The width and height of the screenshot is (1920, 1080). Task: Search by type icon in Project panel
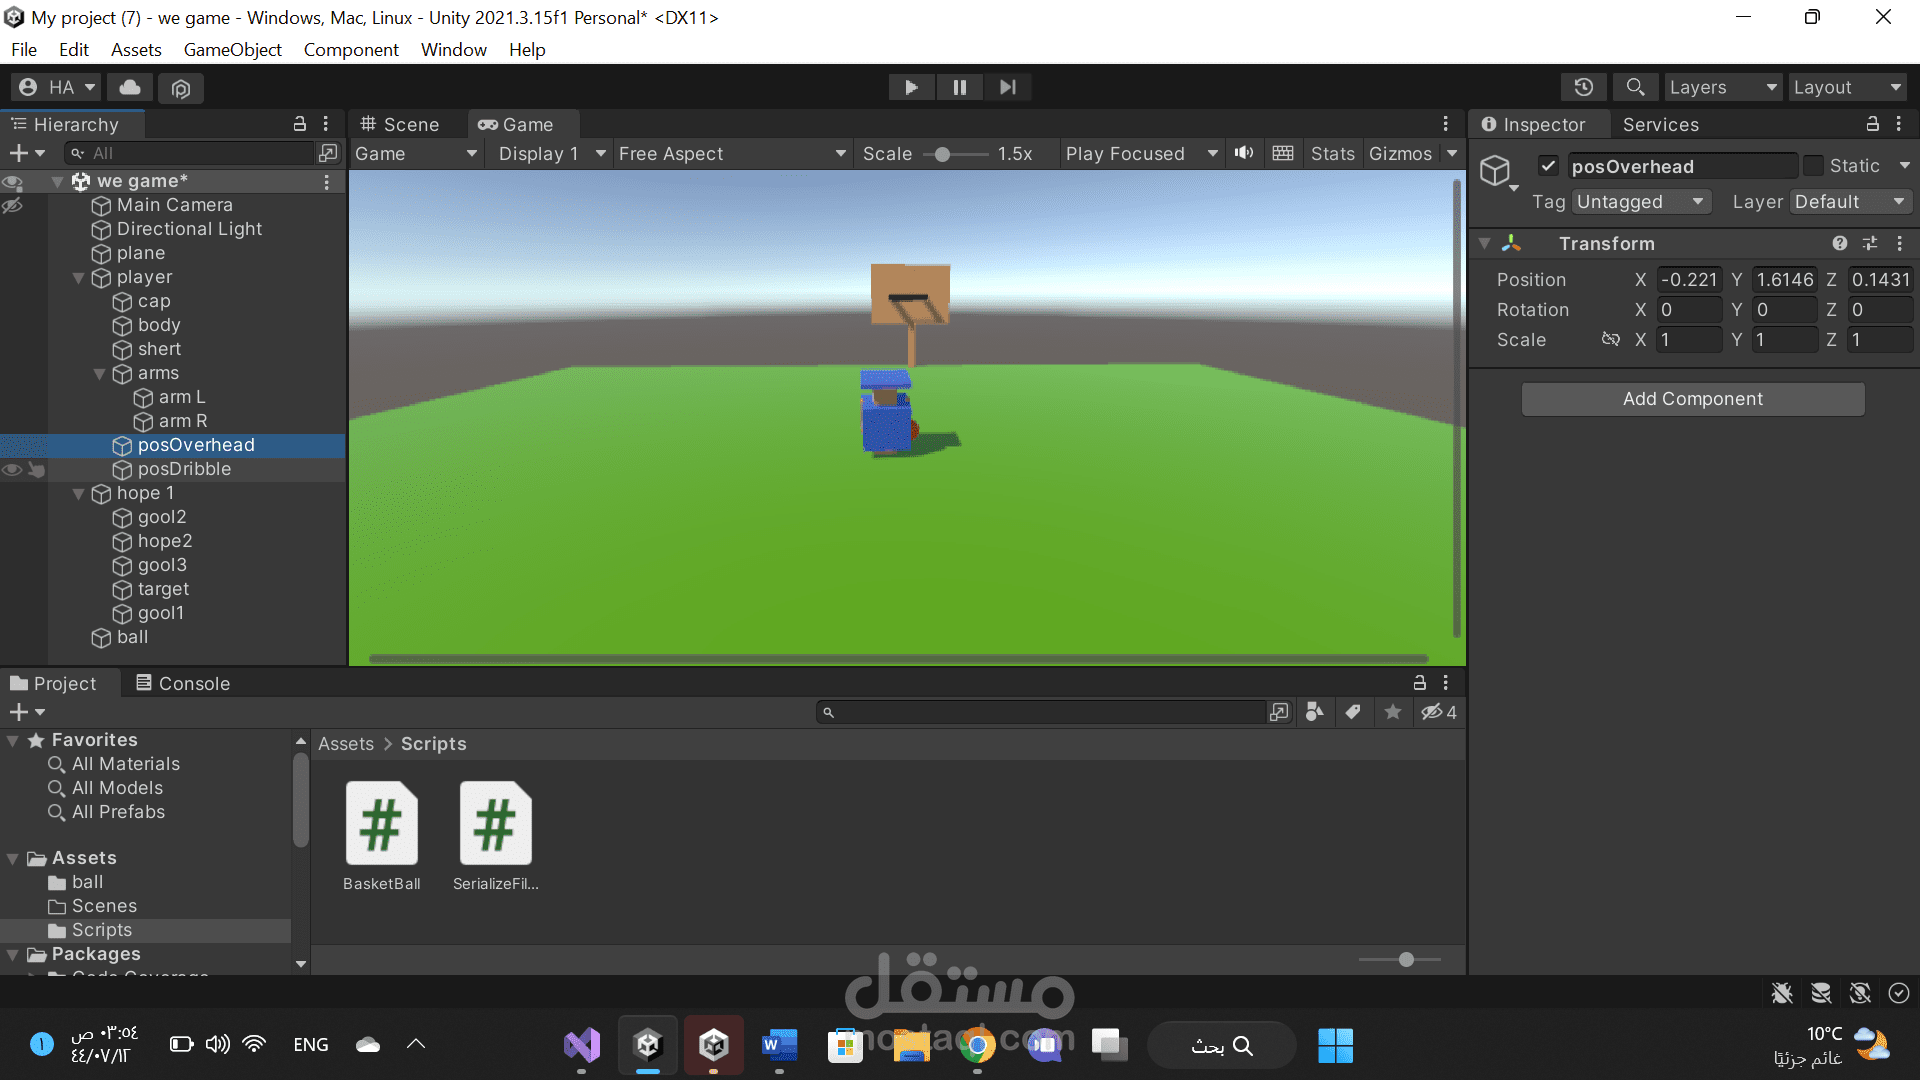[x=1315, y=712]
